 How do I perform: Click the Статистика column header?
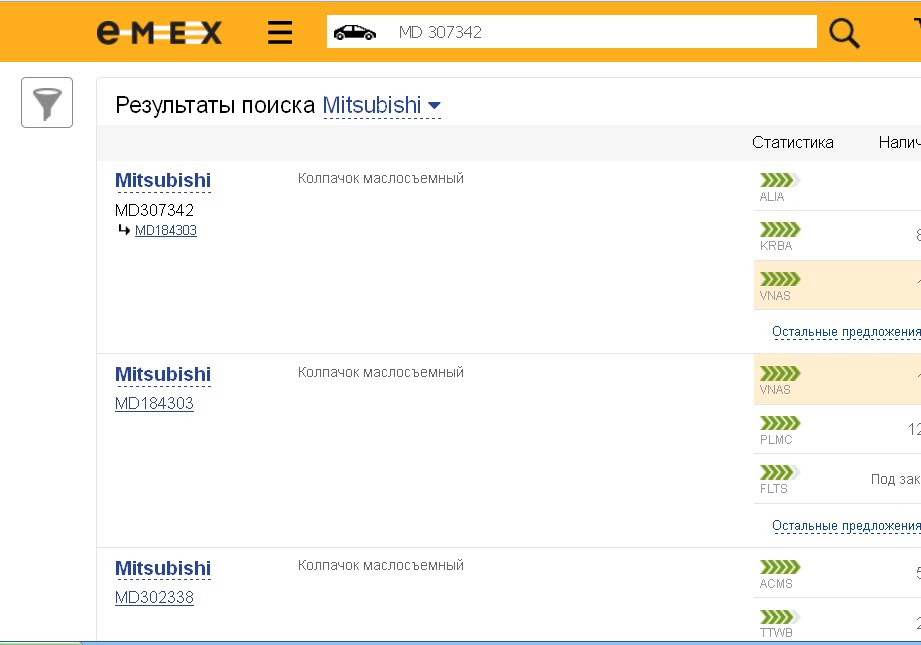(792, 142)
